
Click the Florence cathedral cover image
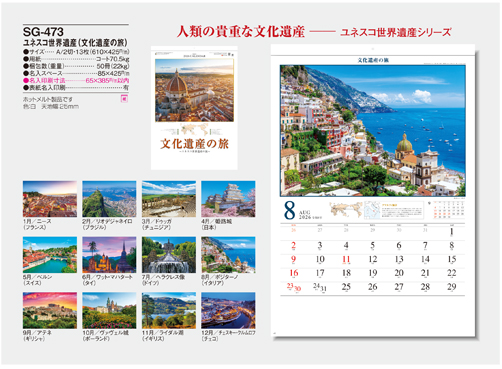point(194,90)
